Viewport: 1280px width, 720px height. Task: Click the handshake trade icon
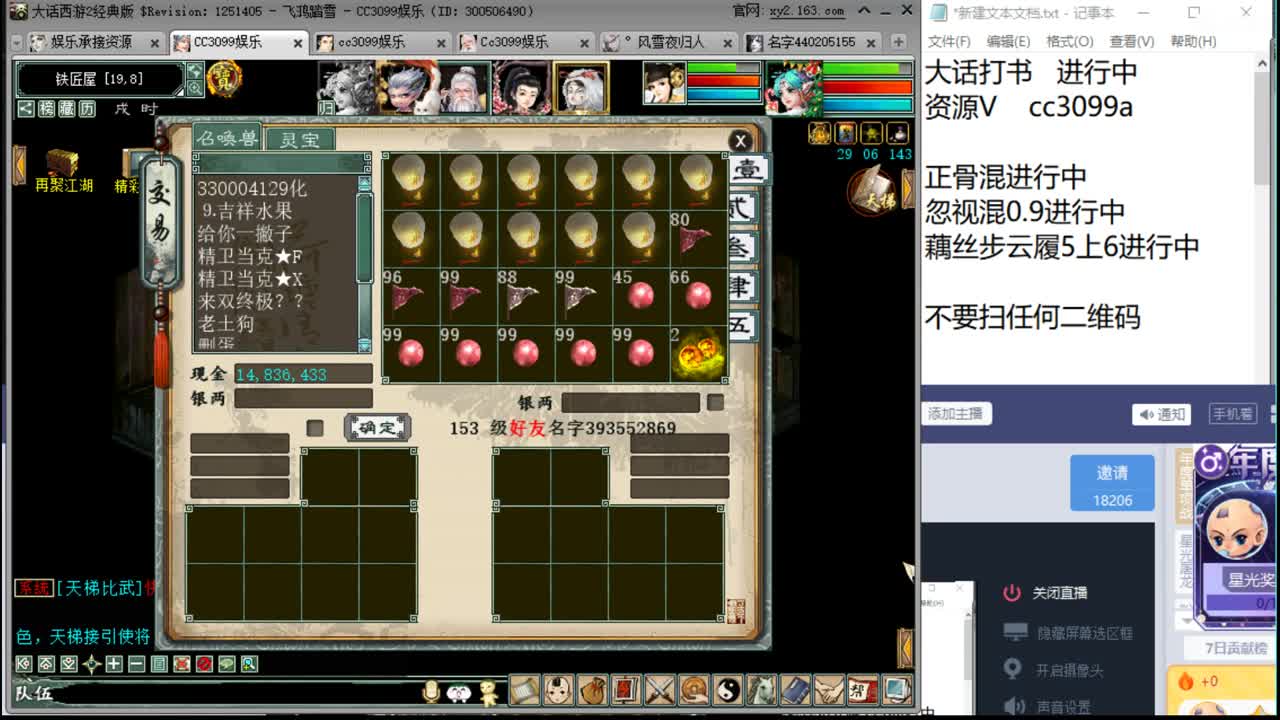pyautogui.click(x=829, y=689)
